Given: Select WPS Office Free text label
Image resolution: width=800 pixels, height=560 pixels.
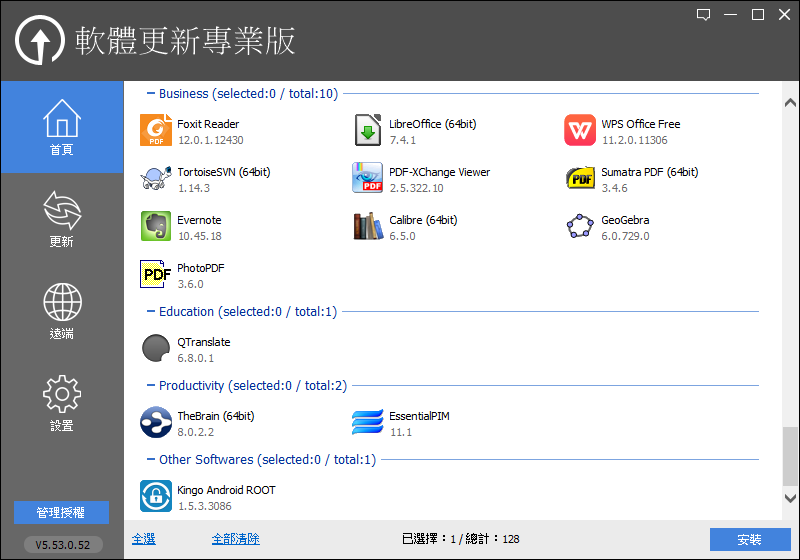Looking at the screenshot, I should tap(640, 124).
